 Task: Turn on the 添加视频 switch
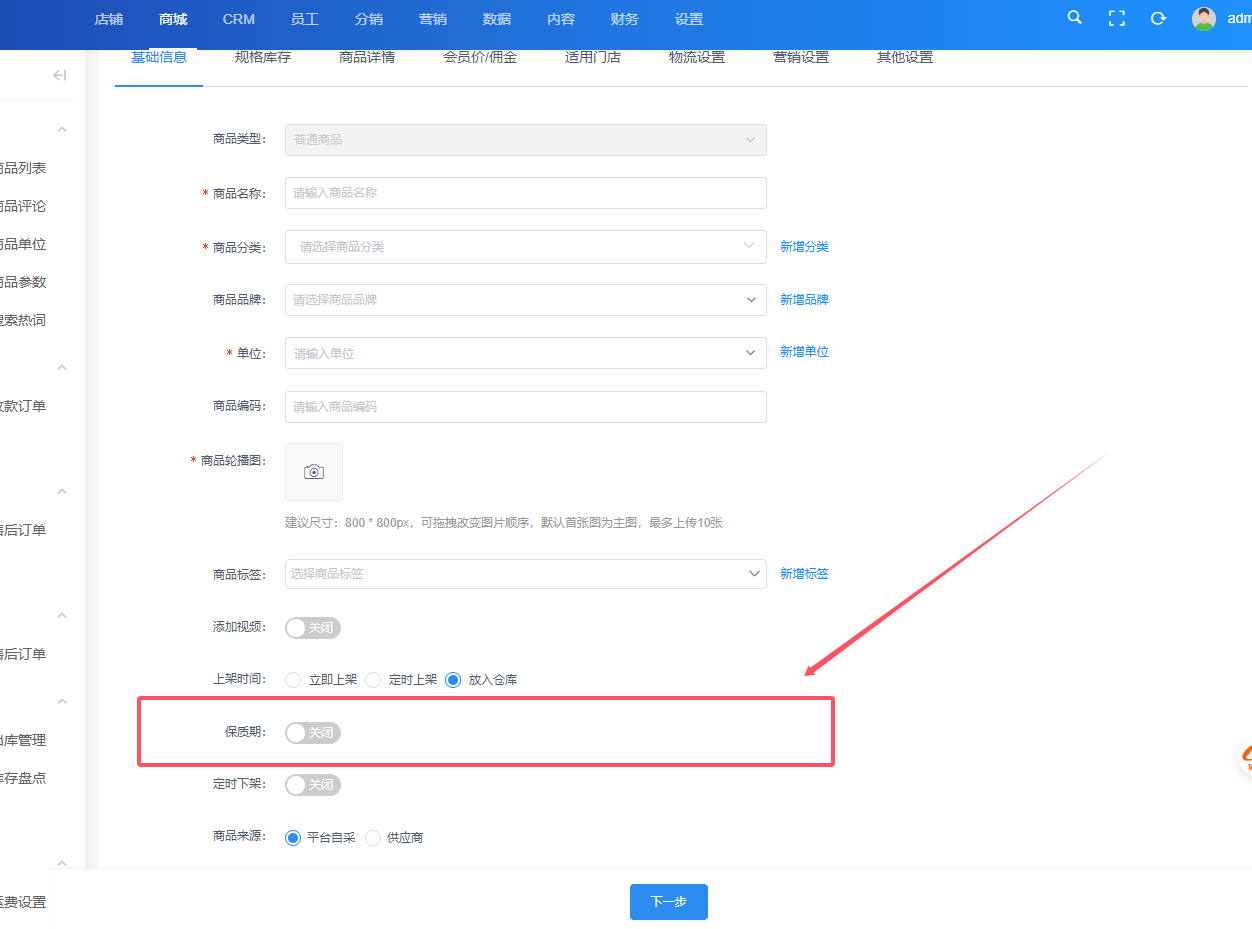(x=313, y=628)
